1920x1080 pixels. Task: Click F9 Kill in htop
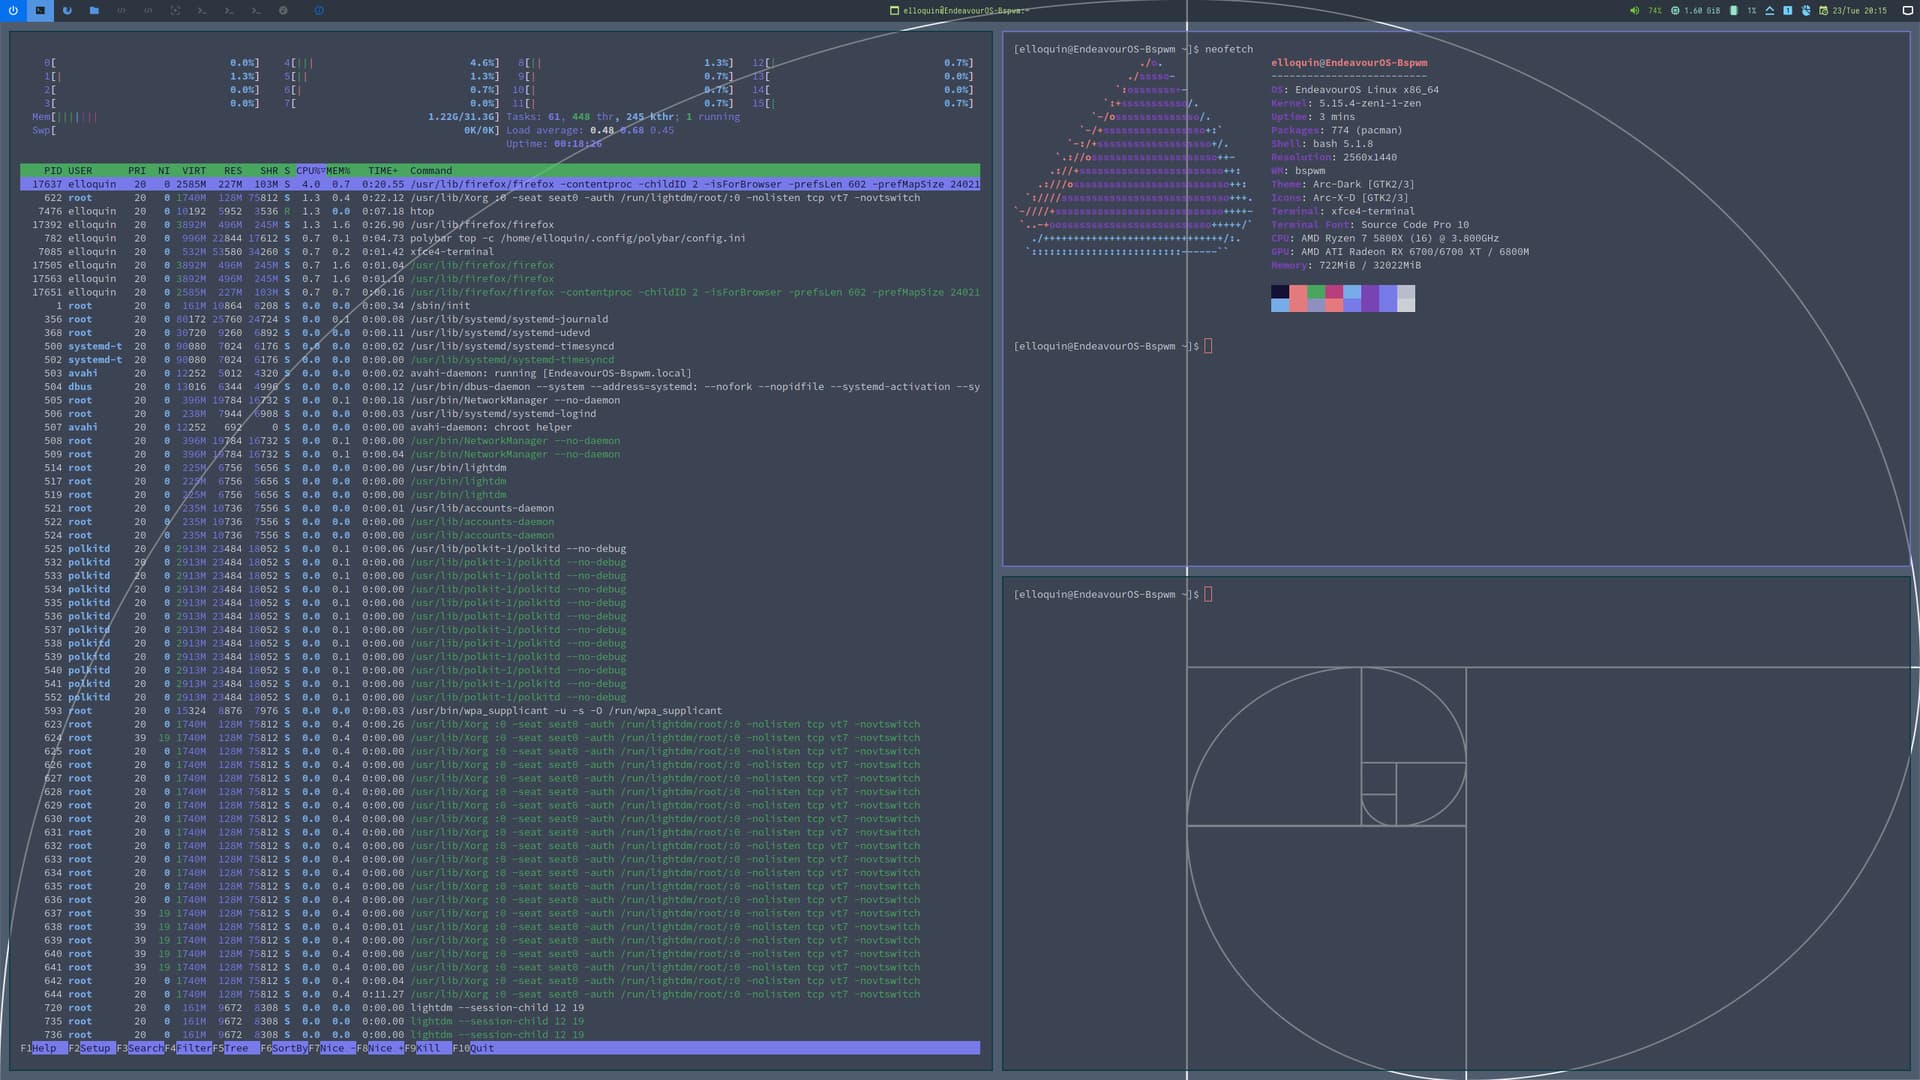[428, 1048]
